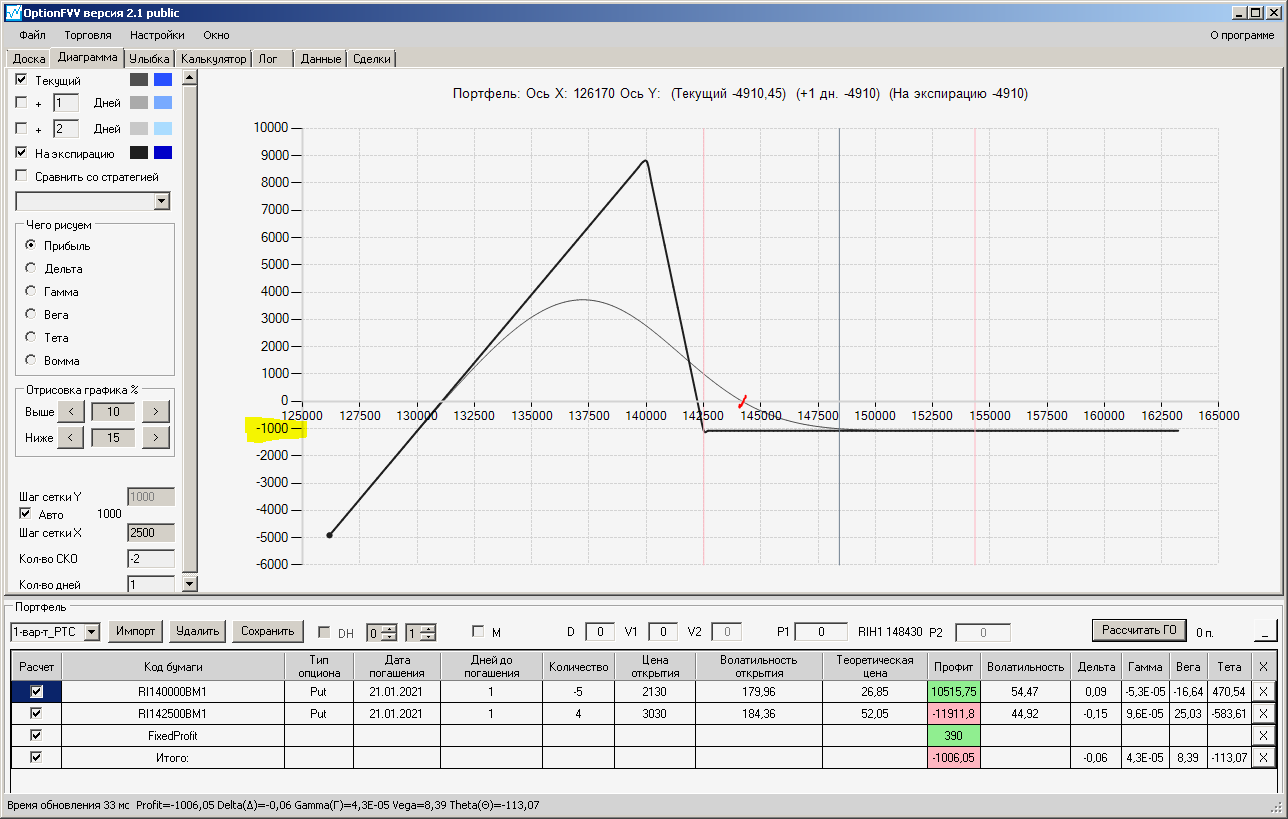Switch to the 'Калькулятор' tab
The height and width of the screenshot is (819, 1288).
coord(213,59)
